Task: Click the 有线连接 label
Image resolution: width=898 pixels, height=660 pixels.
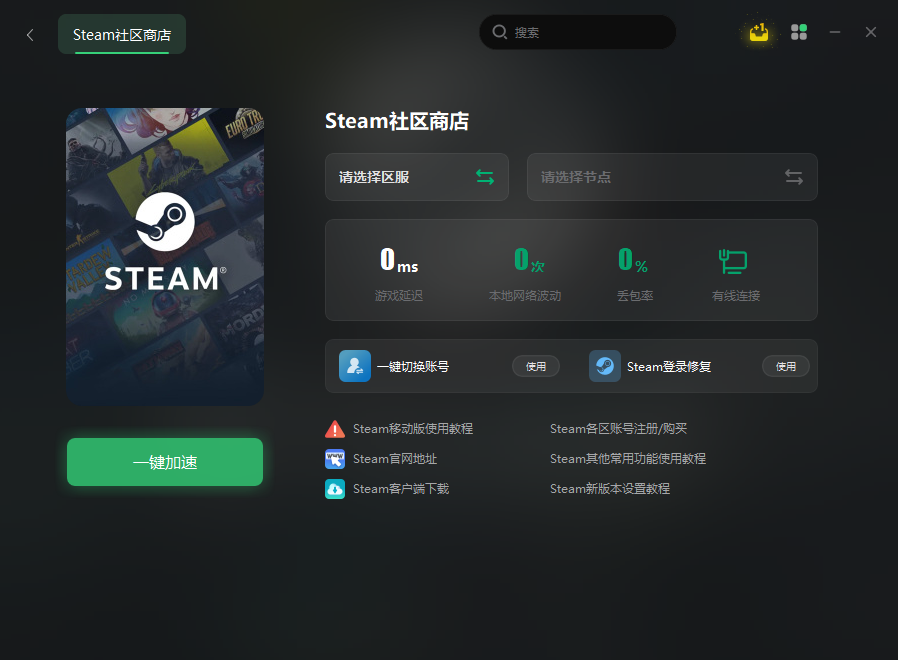Action: [x=736, y=296]
